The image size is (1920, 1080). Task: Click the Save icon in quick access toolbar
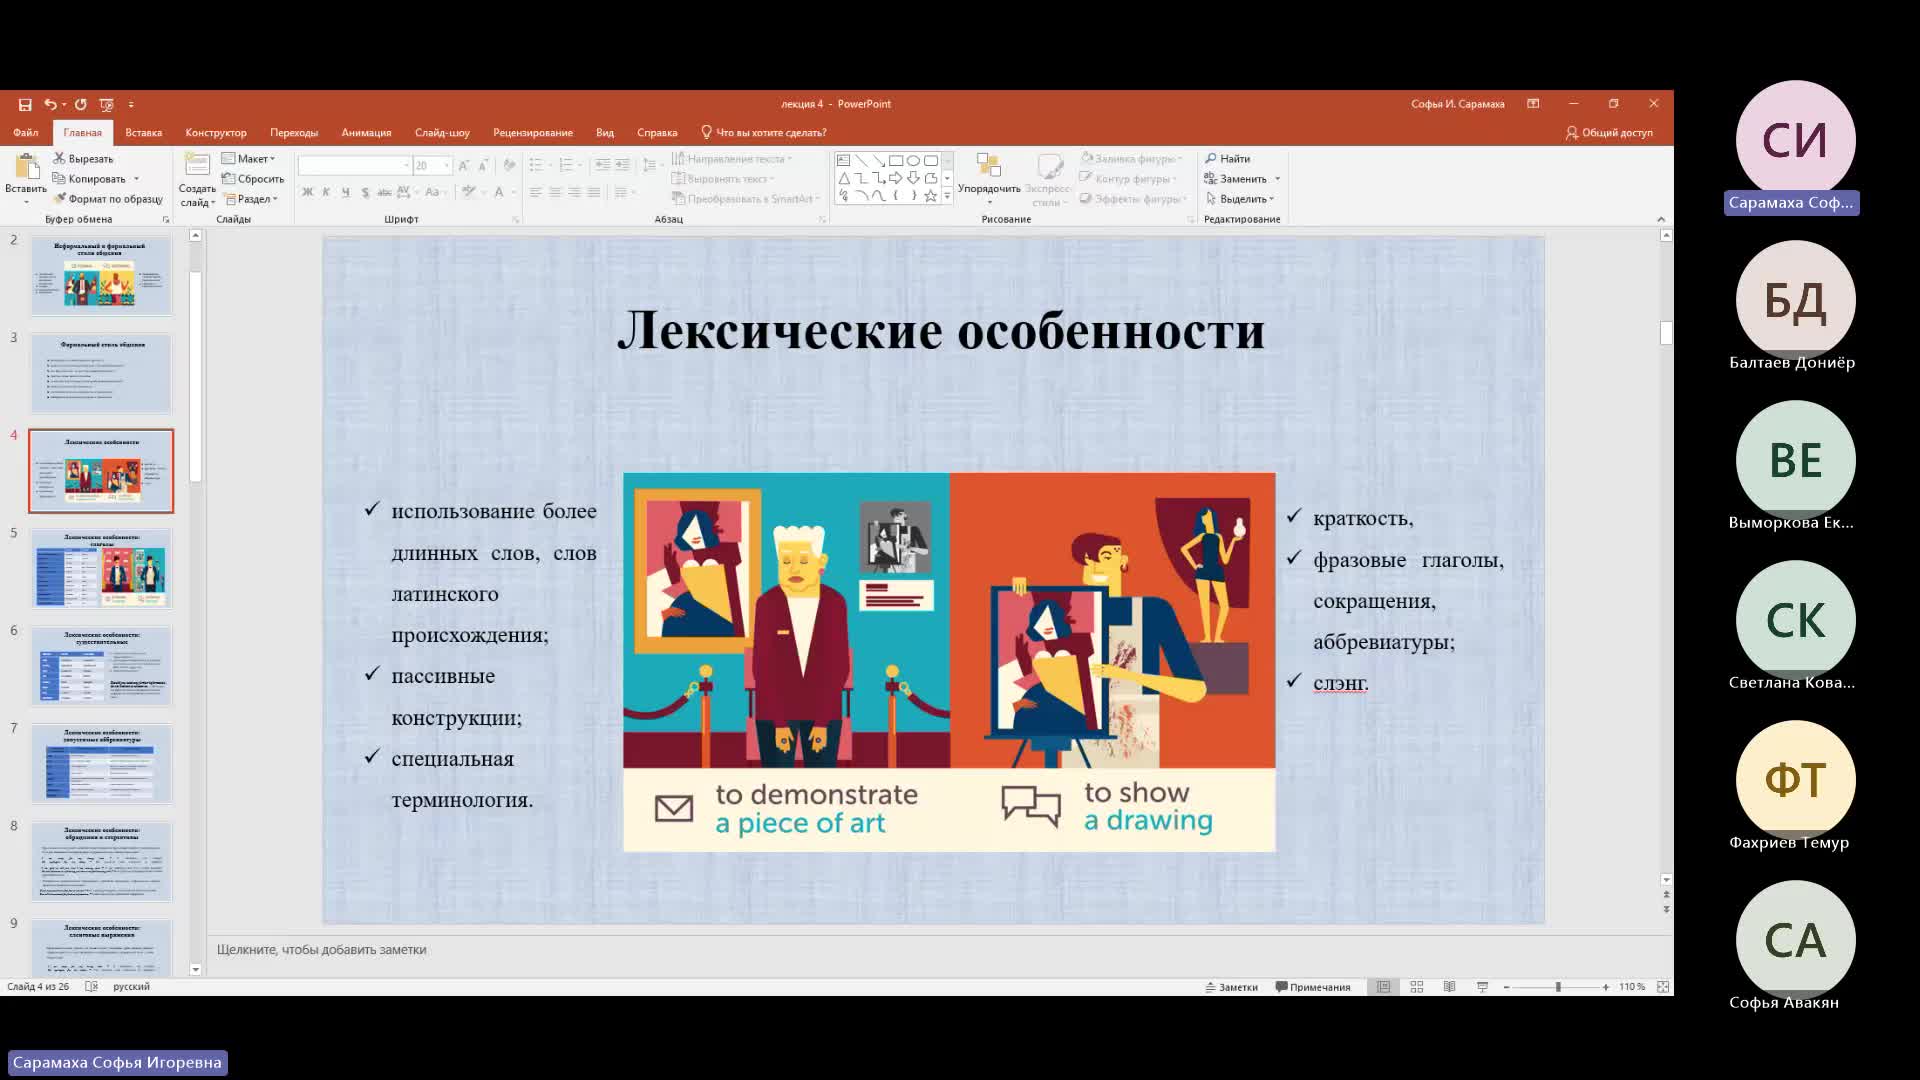tap(25, 104)
